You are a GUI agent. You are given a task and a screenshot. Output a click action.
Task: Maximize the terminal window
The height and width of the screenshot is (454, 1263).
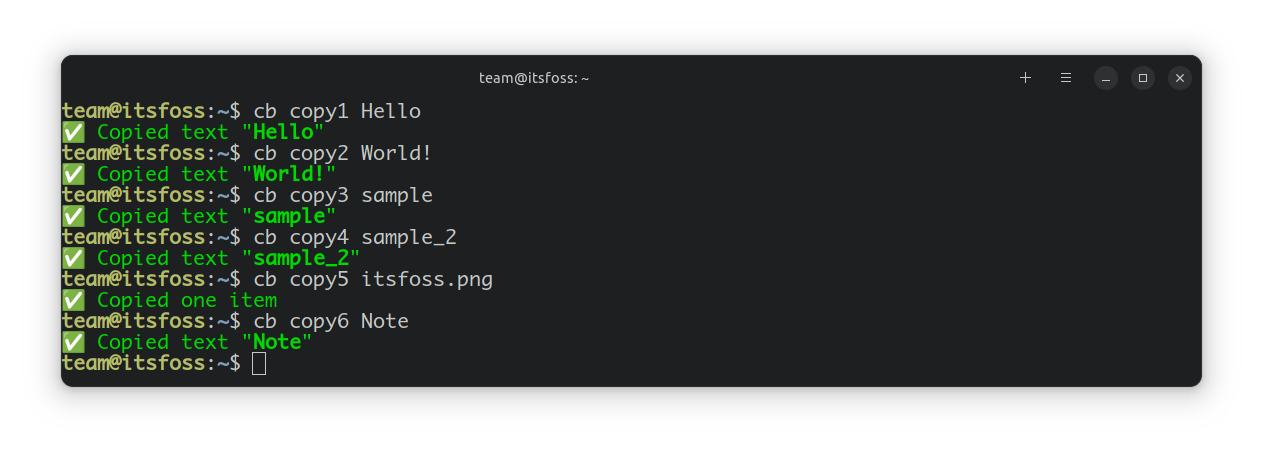pos(1143,78)
